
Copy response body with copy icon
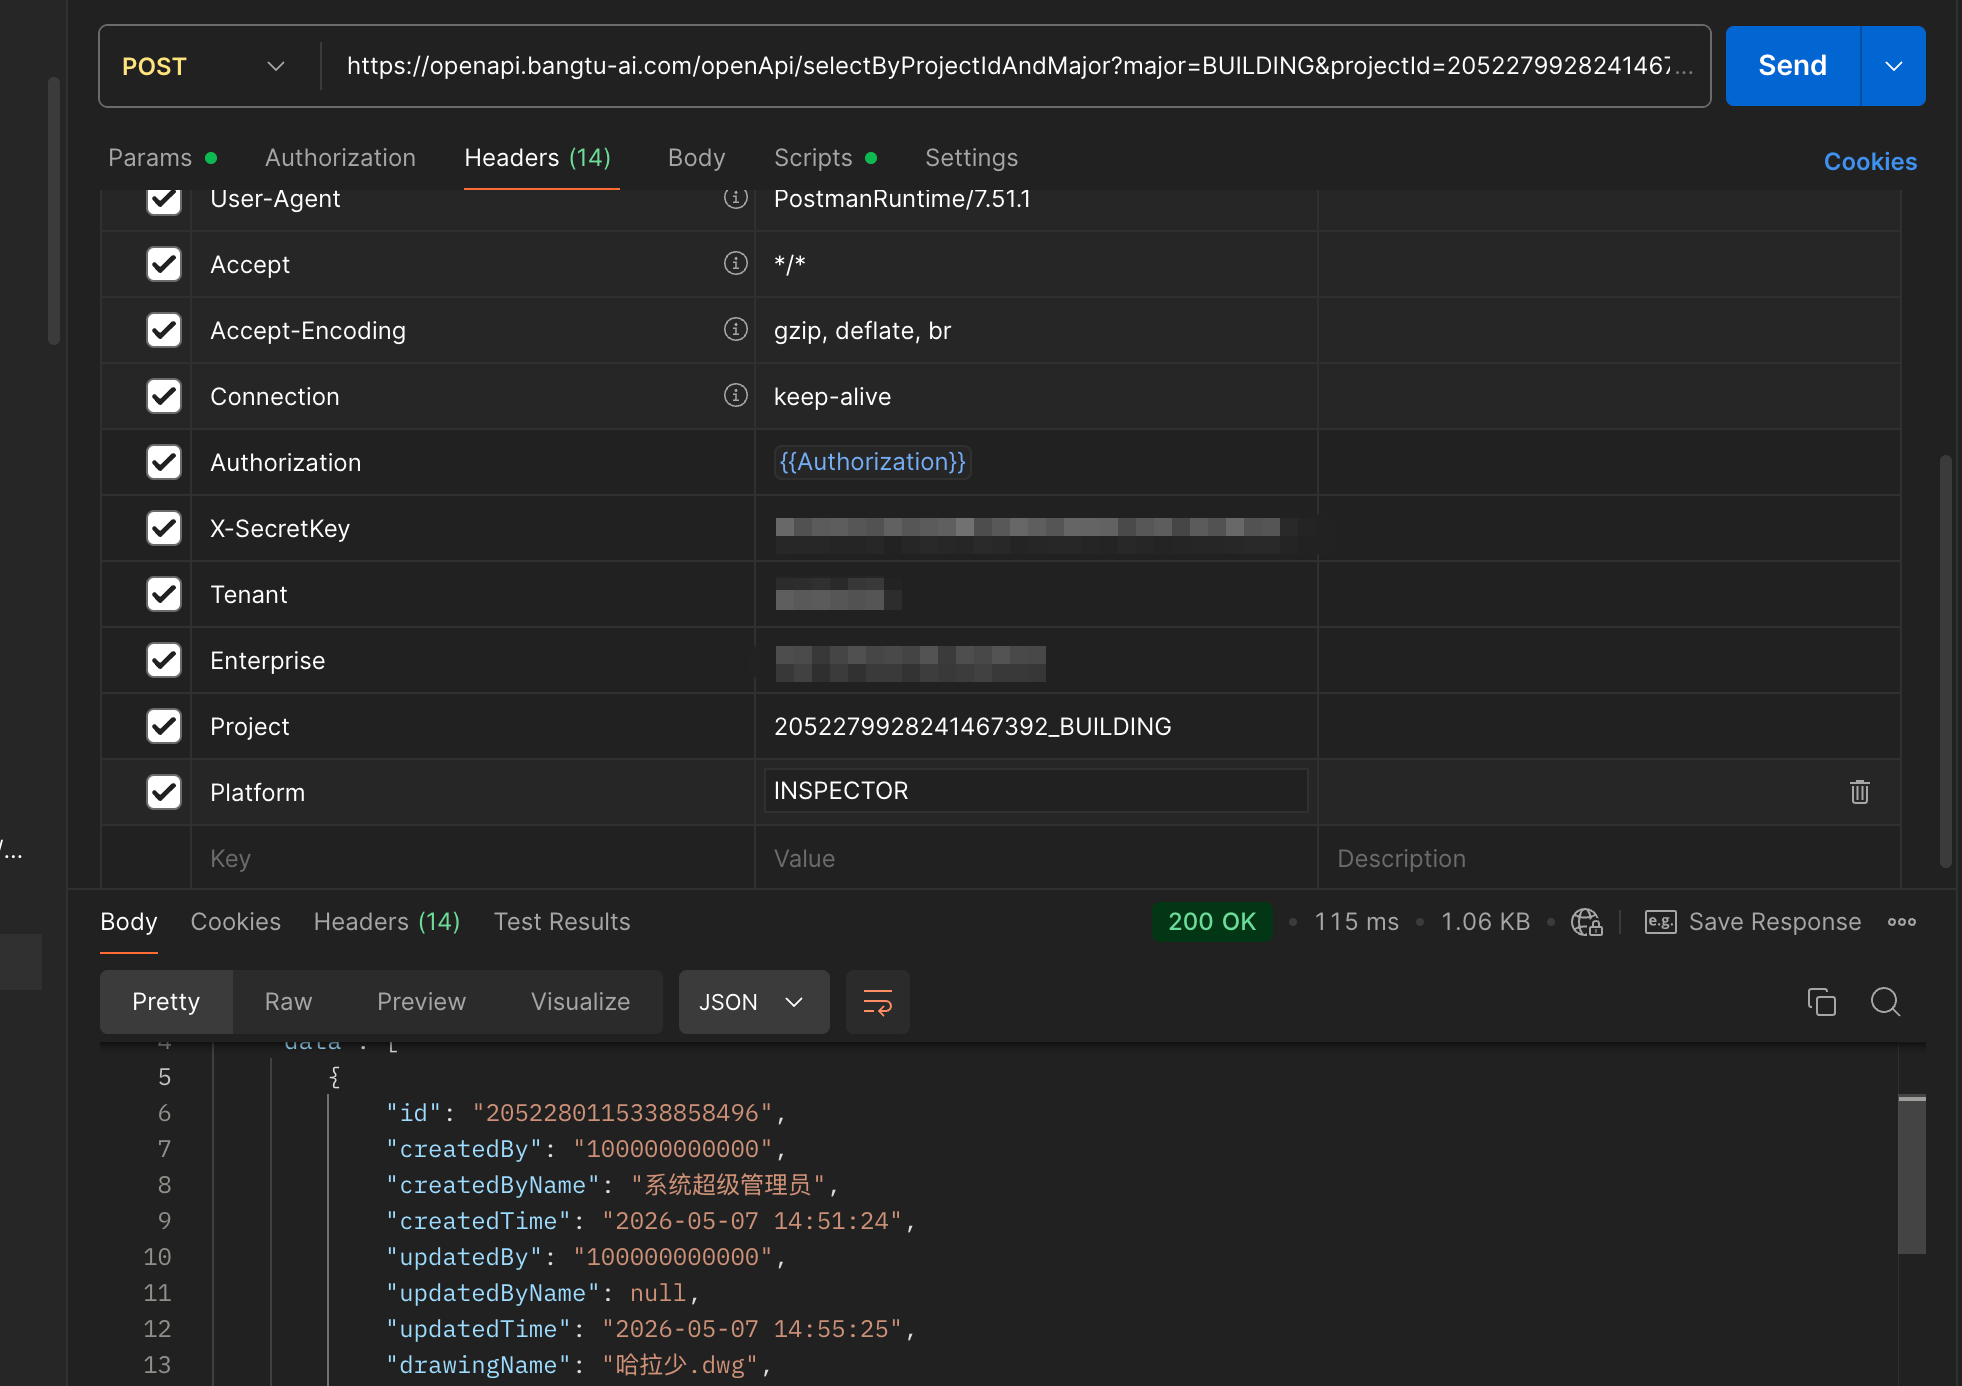(1821, 1002)
